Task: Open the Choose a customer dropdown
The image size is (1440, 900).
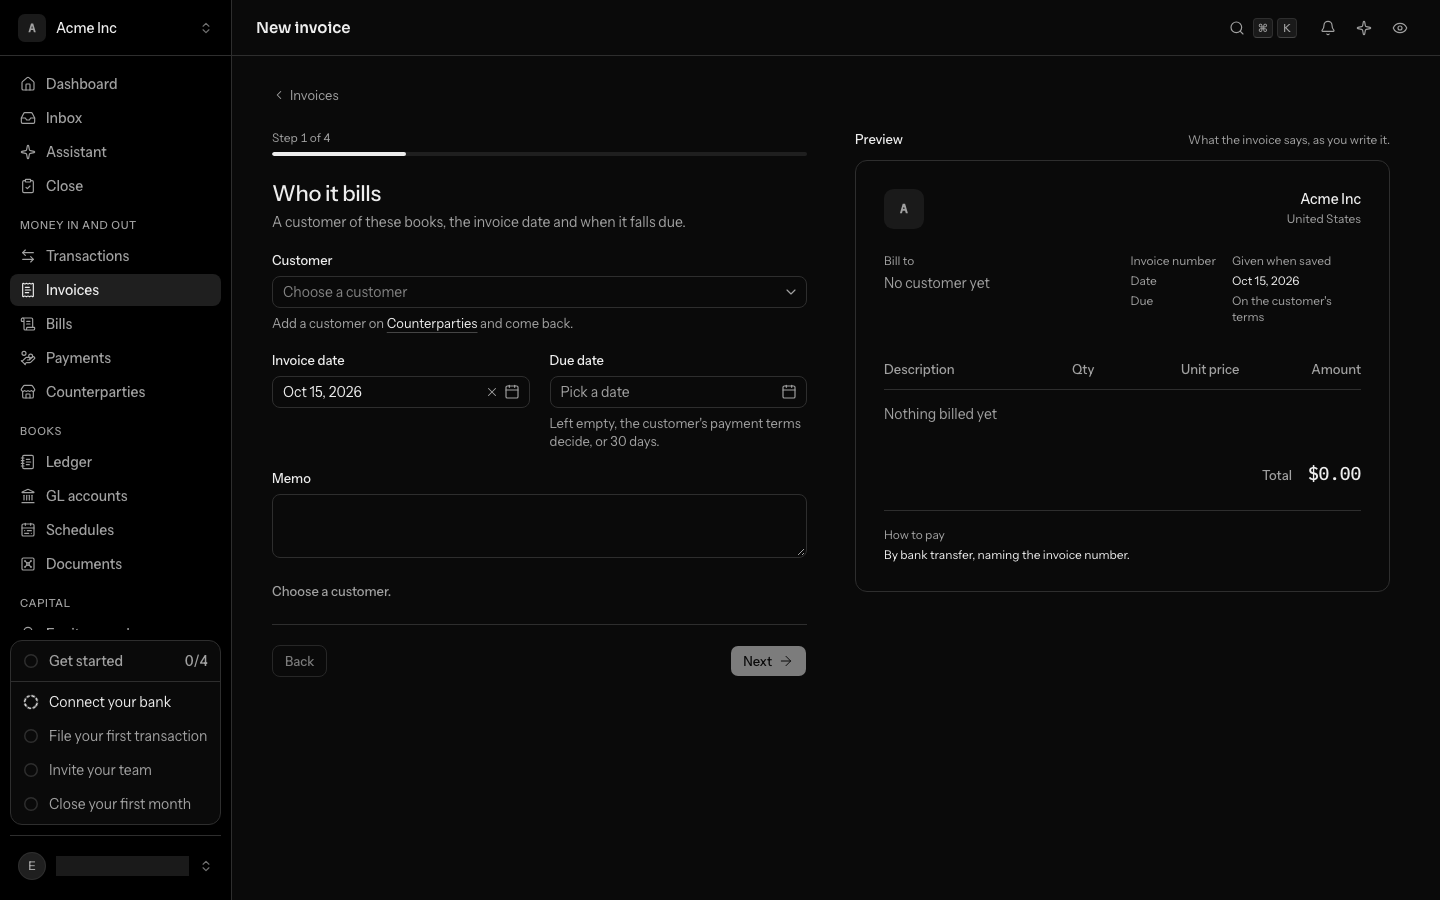Action: click(539, 292)
